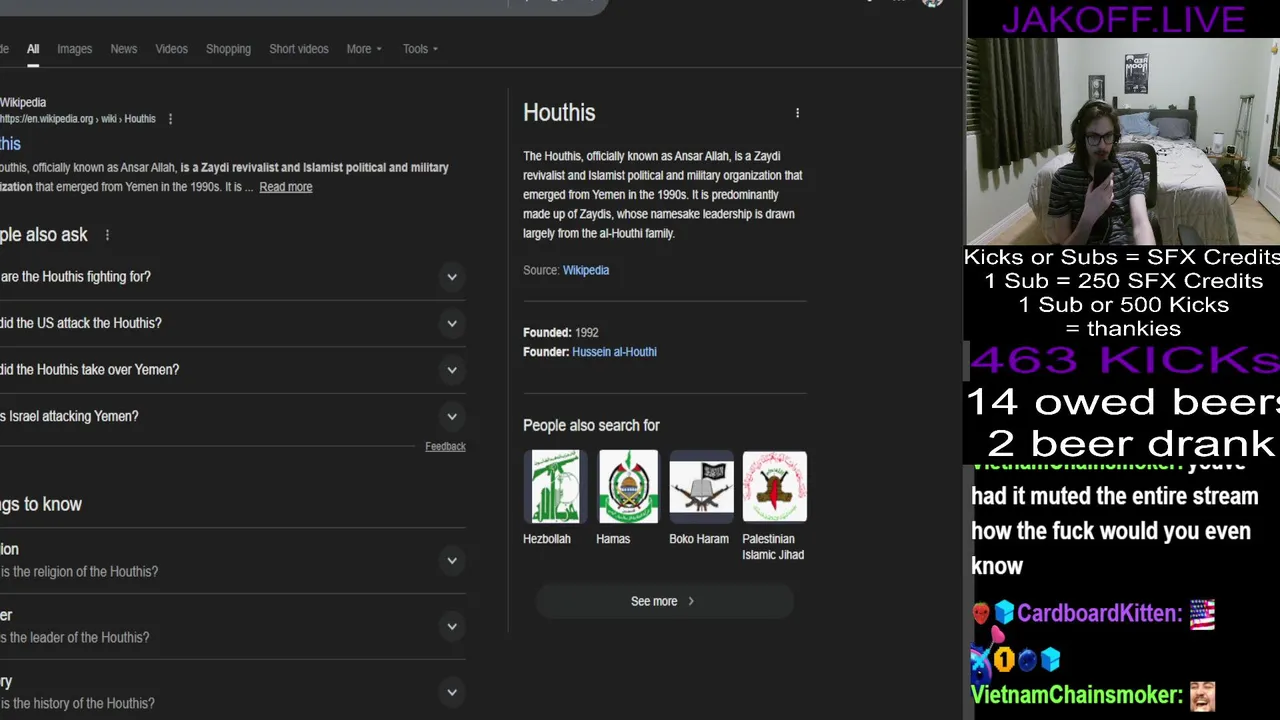The image size is (1280, 720).
Task: Click the 'Houthis' knowledge panel heading
Action: click(x=559, y=113)
